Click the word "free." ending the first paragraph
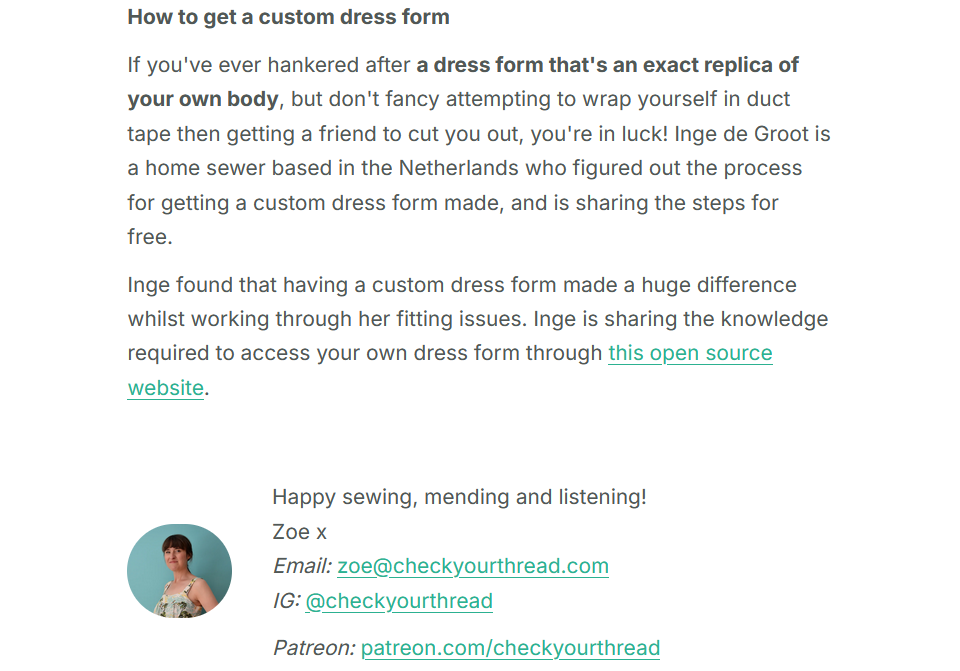The height and width of the screenshot is (671, 960). coord(150,237)
